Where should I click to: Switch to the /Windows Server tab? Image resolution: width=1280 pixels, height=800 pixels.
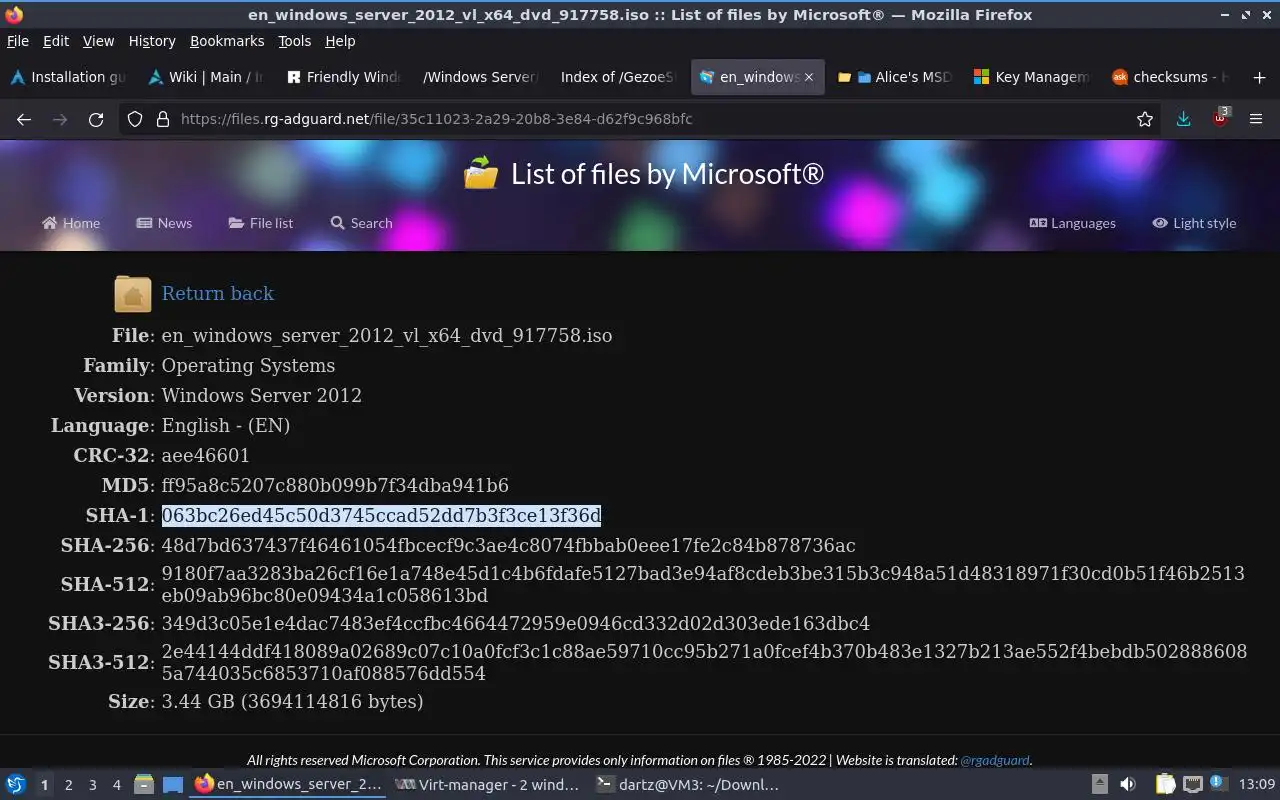click(x=481, y=77)
